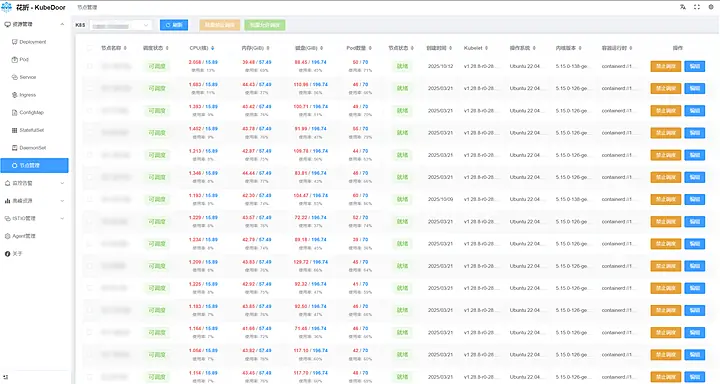Open Agent管理 in the sidebar
The image size is (720, 384).
pos(24,236)
